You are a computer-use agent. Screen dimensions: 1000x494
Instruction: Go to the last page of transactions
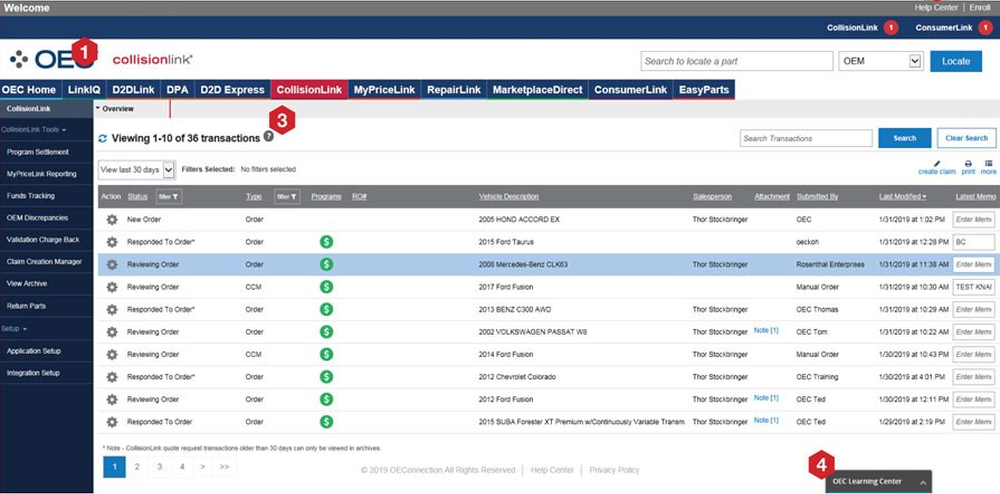(x=224, y=467)
